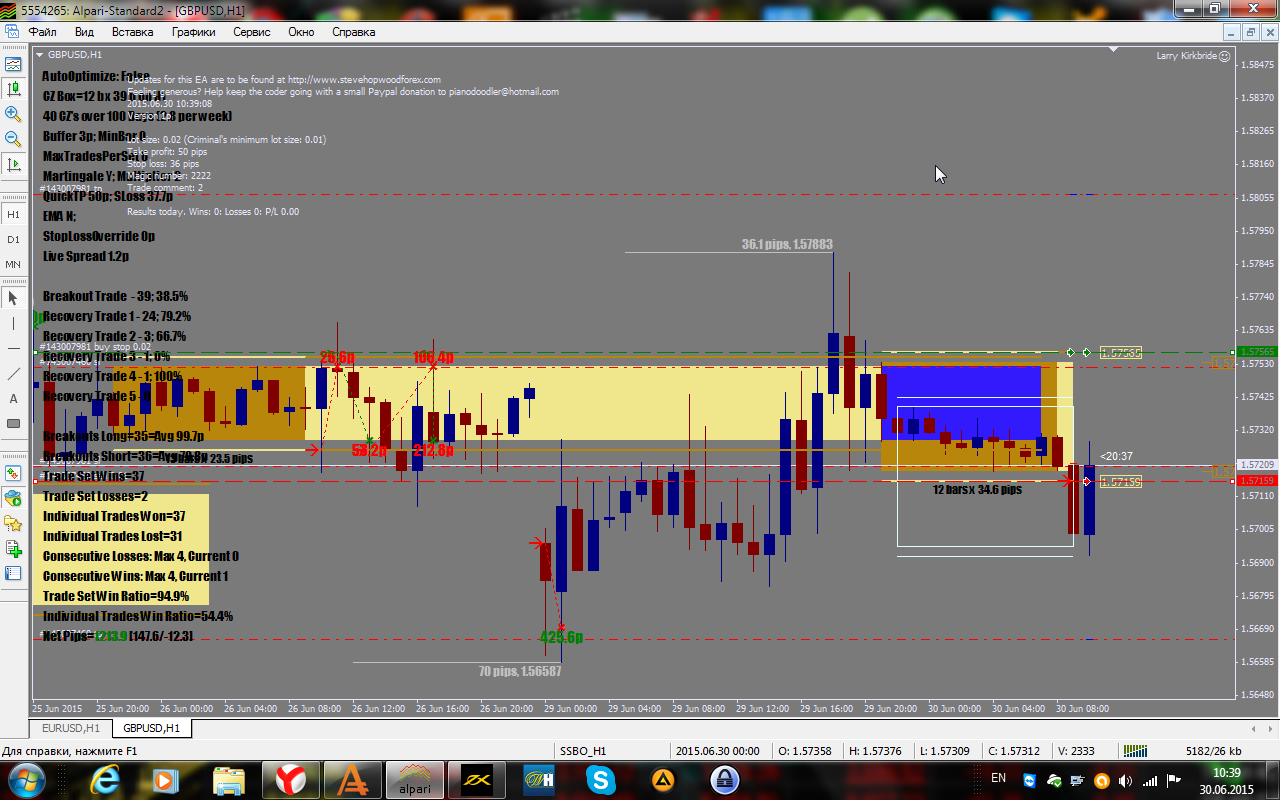Select the candlestick chart icon in left toolbar
The image size is (1280, 800).
13,89
